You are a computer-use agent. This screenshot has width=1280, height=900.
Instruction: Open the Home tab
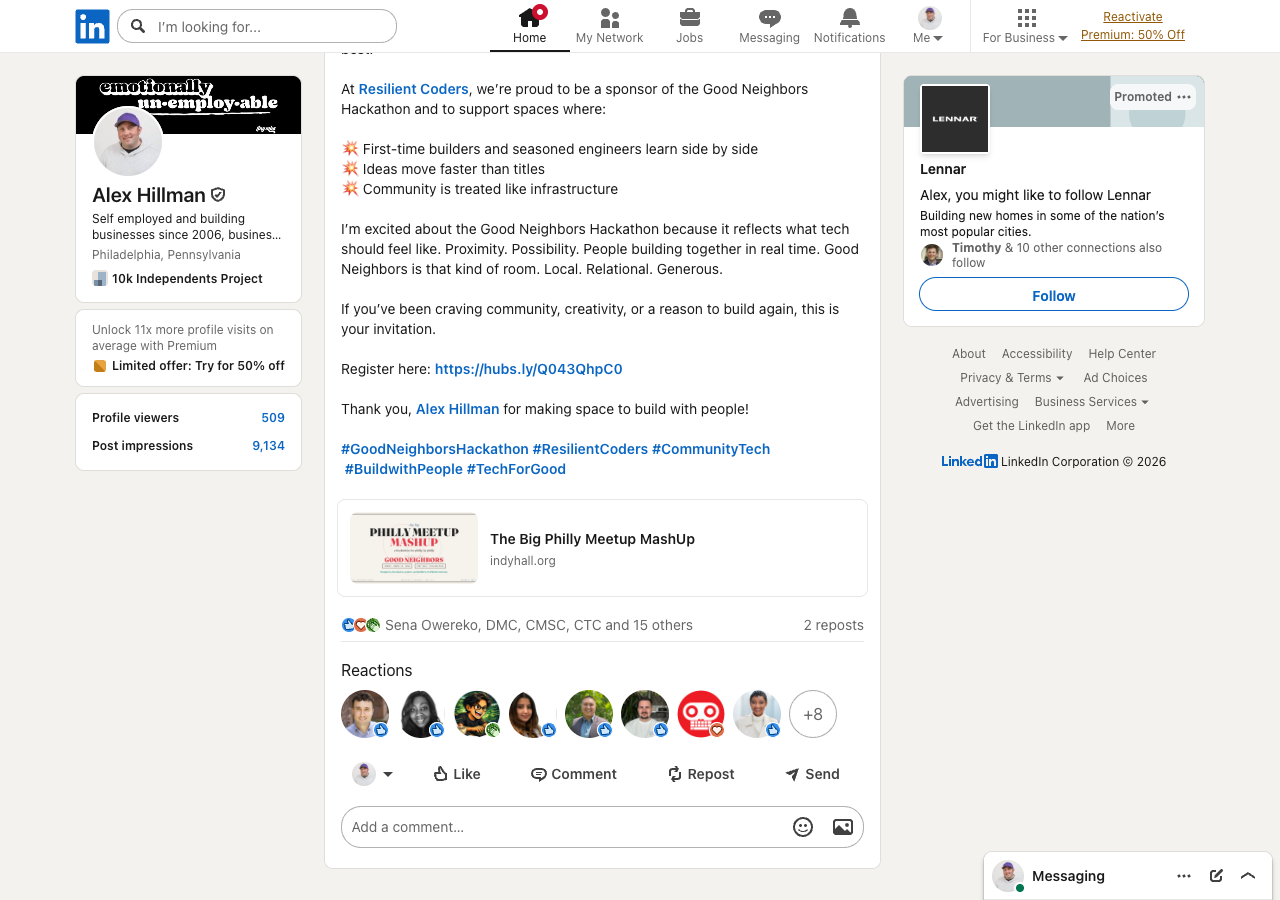pos(530,26)
